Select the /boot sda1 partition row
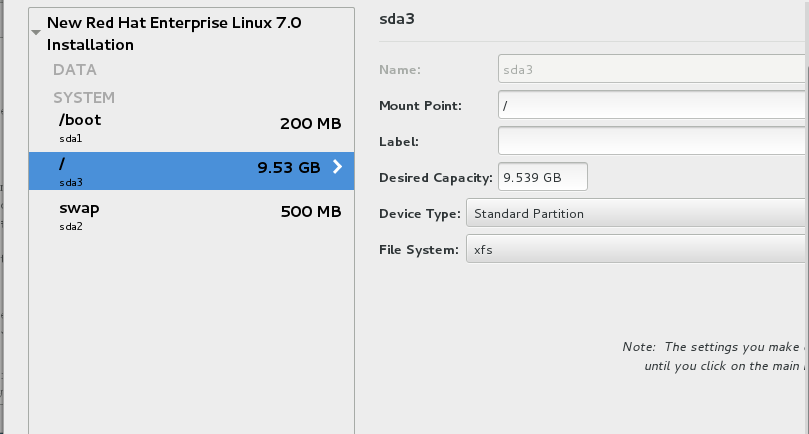Screen dimensions: 809x434 coord(191,129)
